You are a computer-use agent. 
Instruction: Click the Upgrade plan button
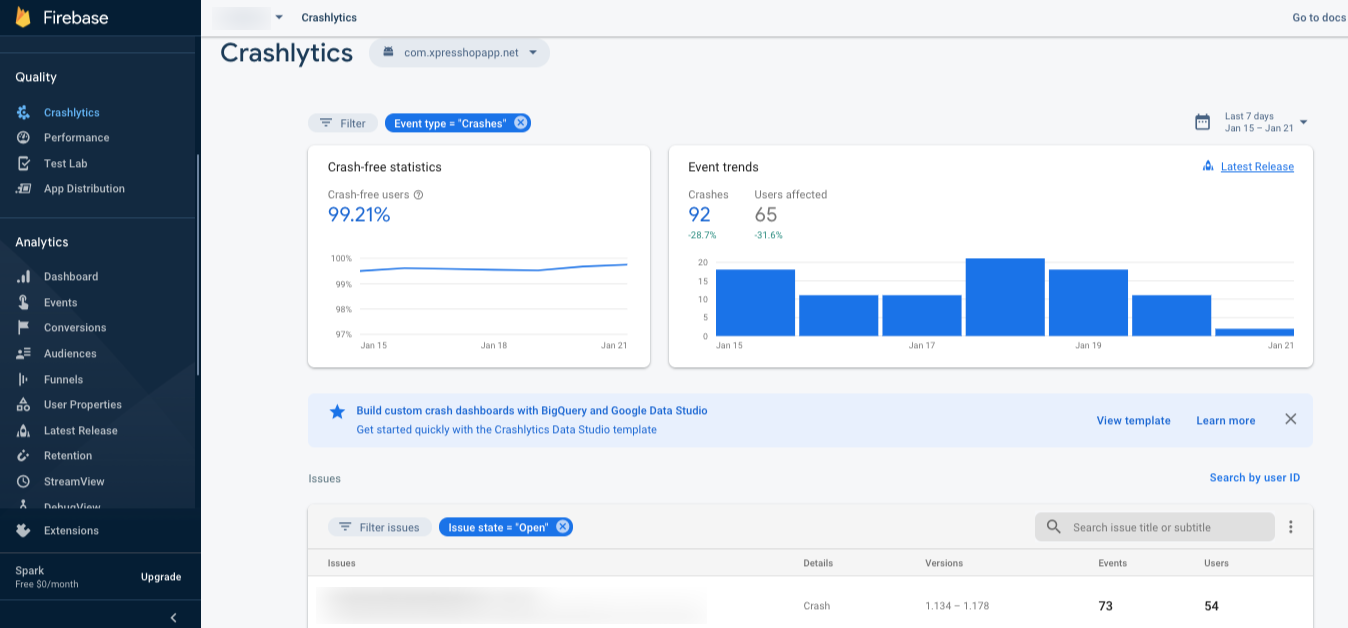click(161, 577)
